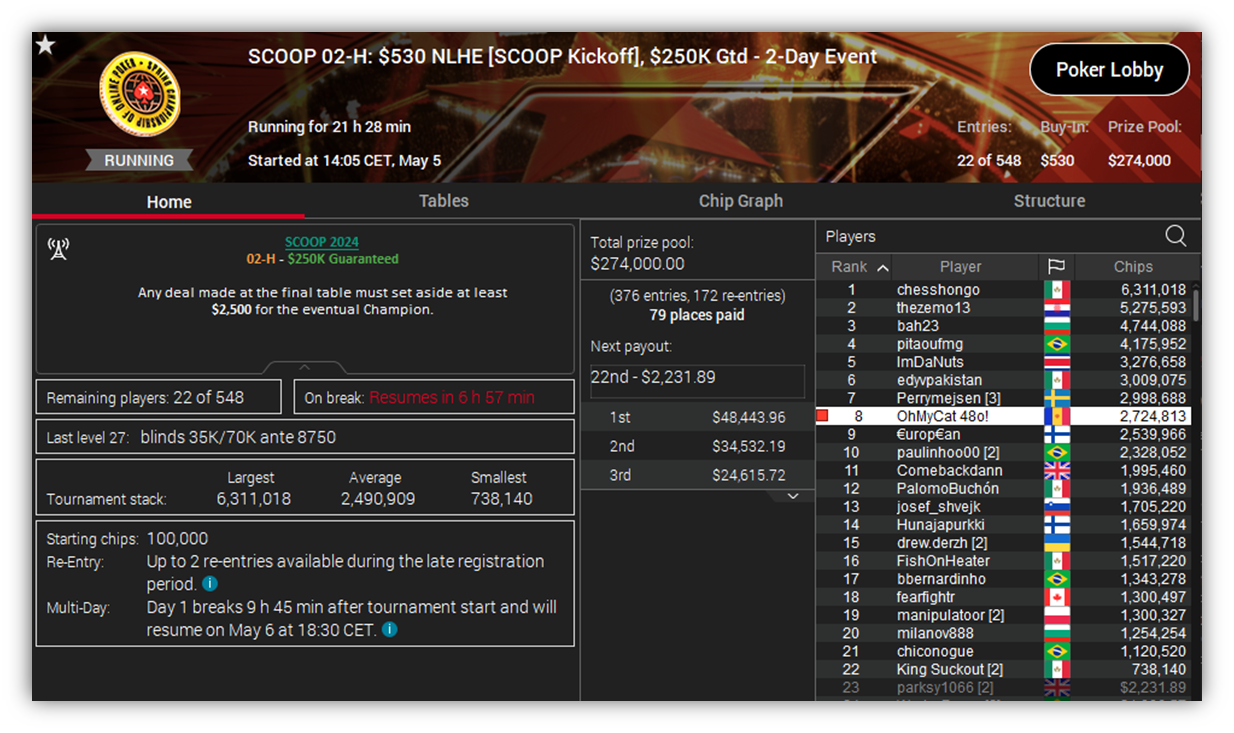Click the broadcast antenna icon

coord(58,249)
